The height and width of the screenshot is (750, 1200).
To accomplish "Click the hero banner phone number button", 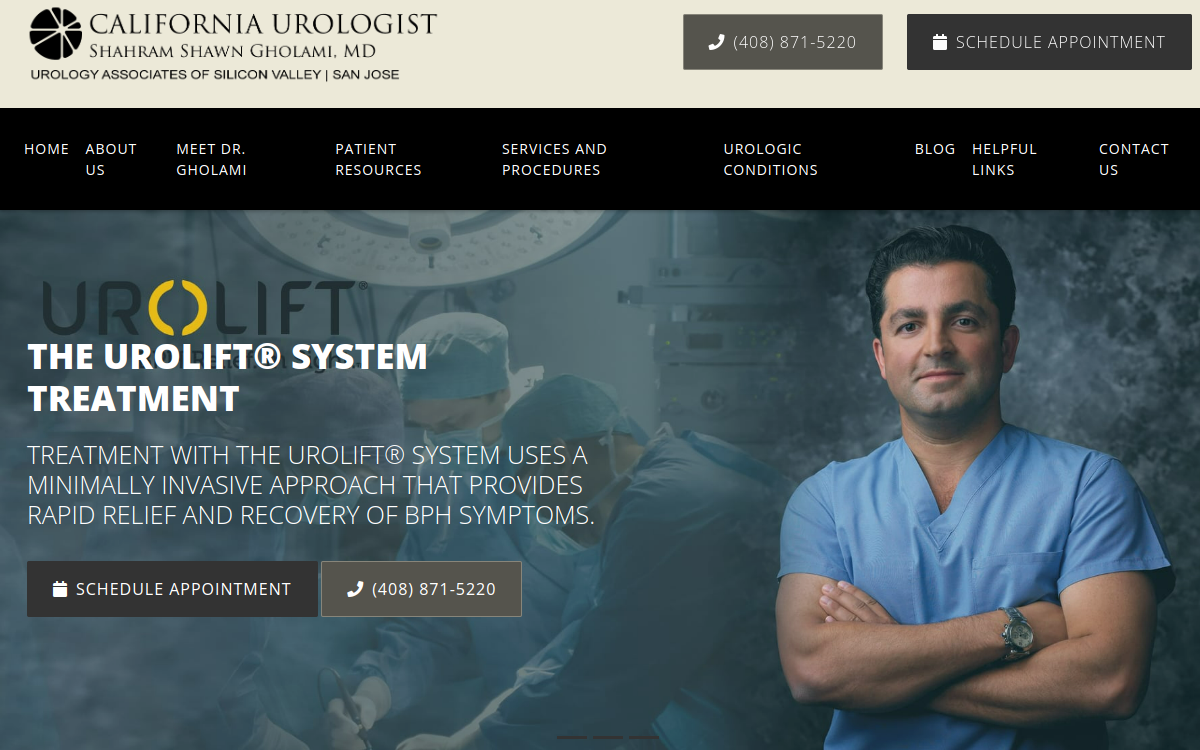I will tap(421, 589).
